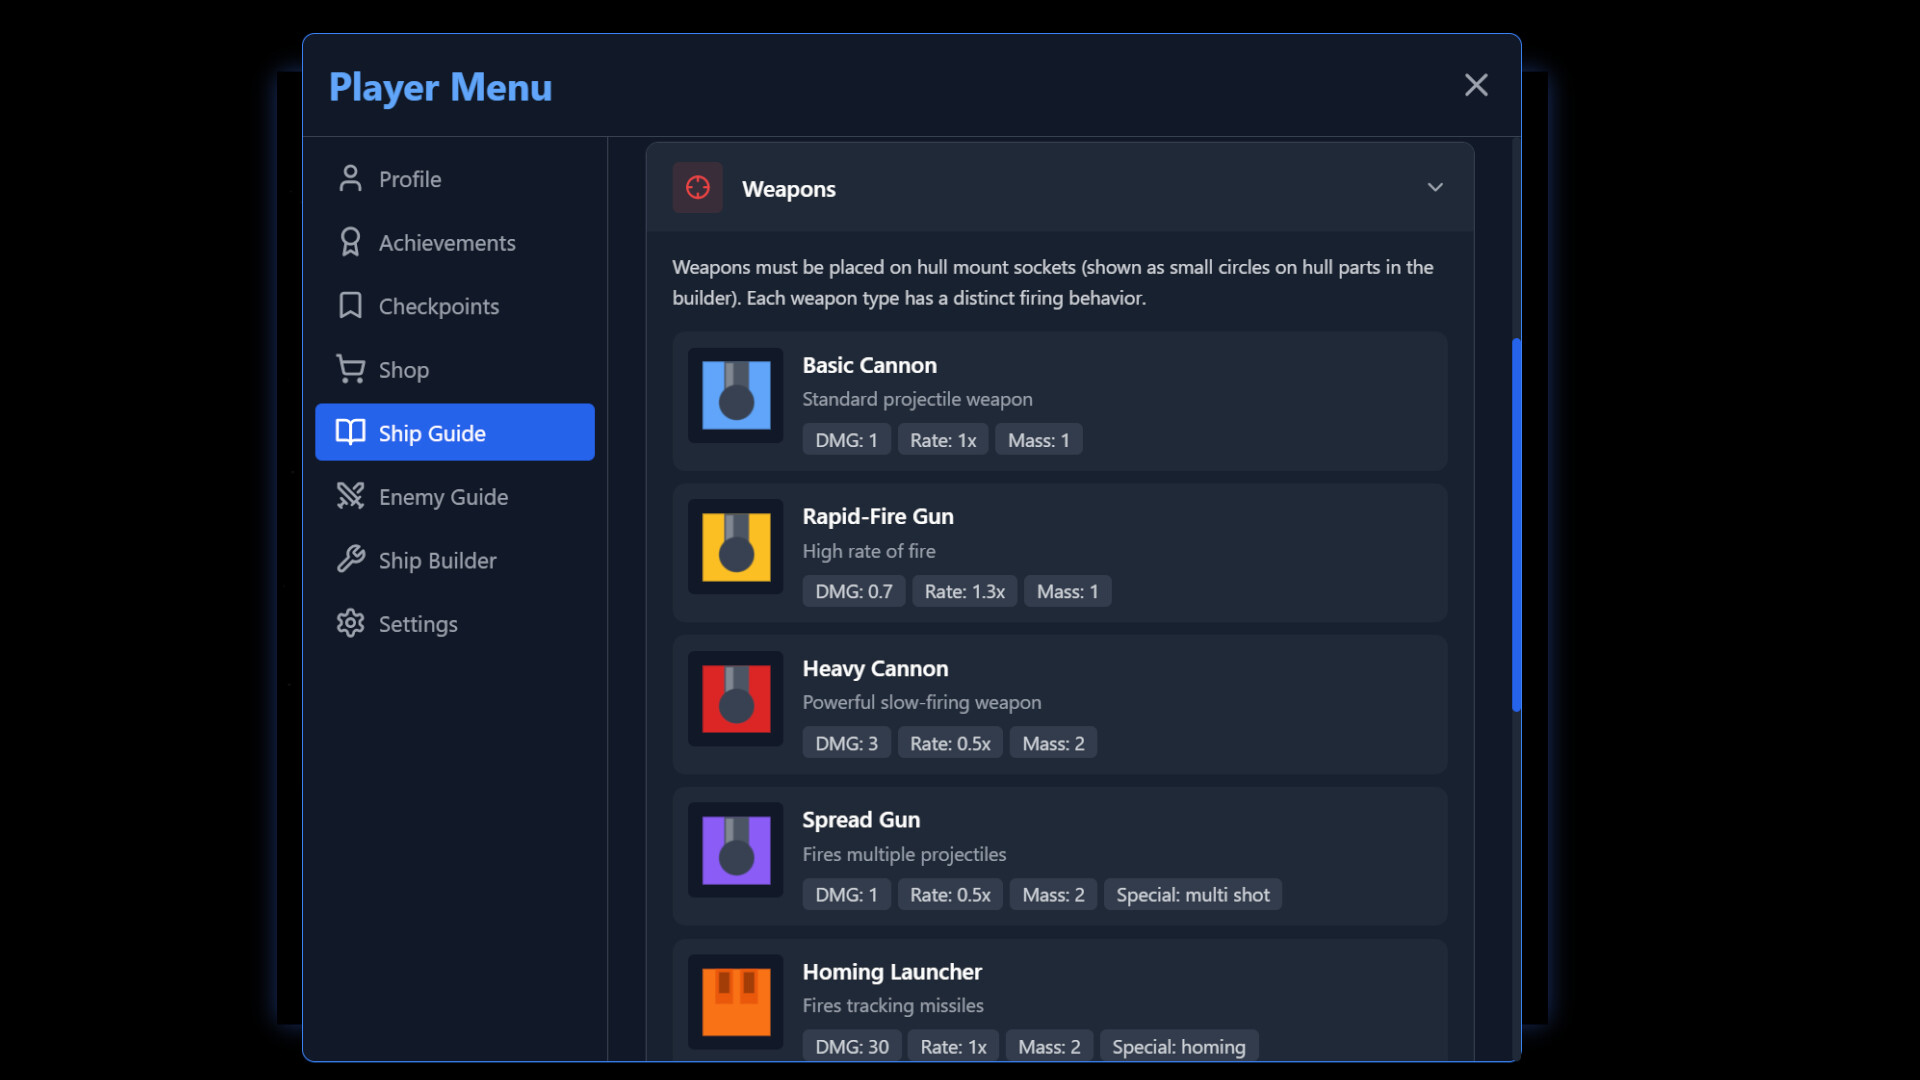Click the Checkpoints bookmark icon
The image size is (1920, 1080).
coord(350,306)
